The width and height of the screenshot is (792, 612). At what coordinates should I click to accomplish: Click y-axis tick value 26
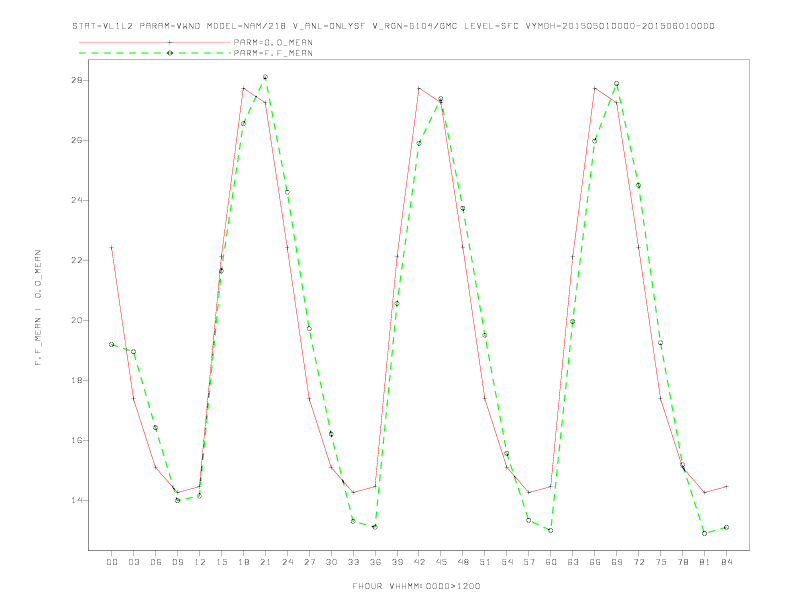coord(77,140)
